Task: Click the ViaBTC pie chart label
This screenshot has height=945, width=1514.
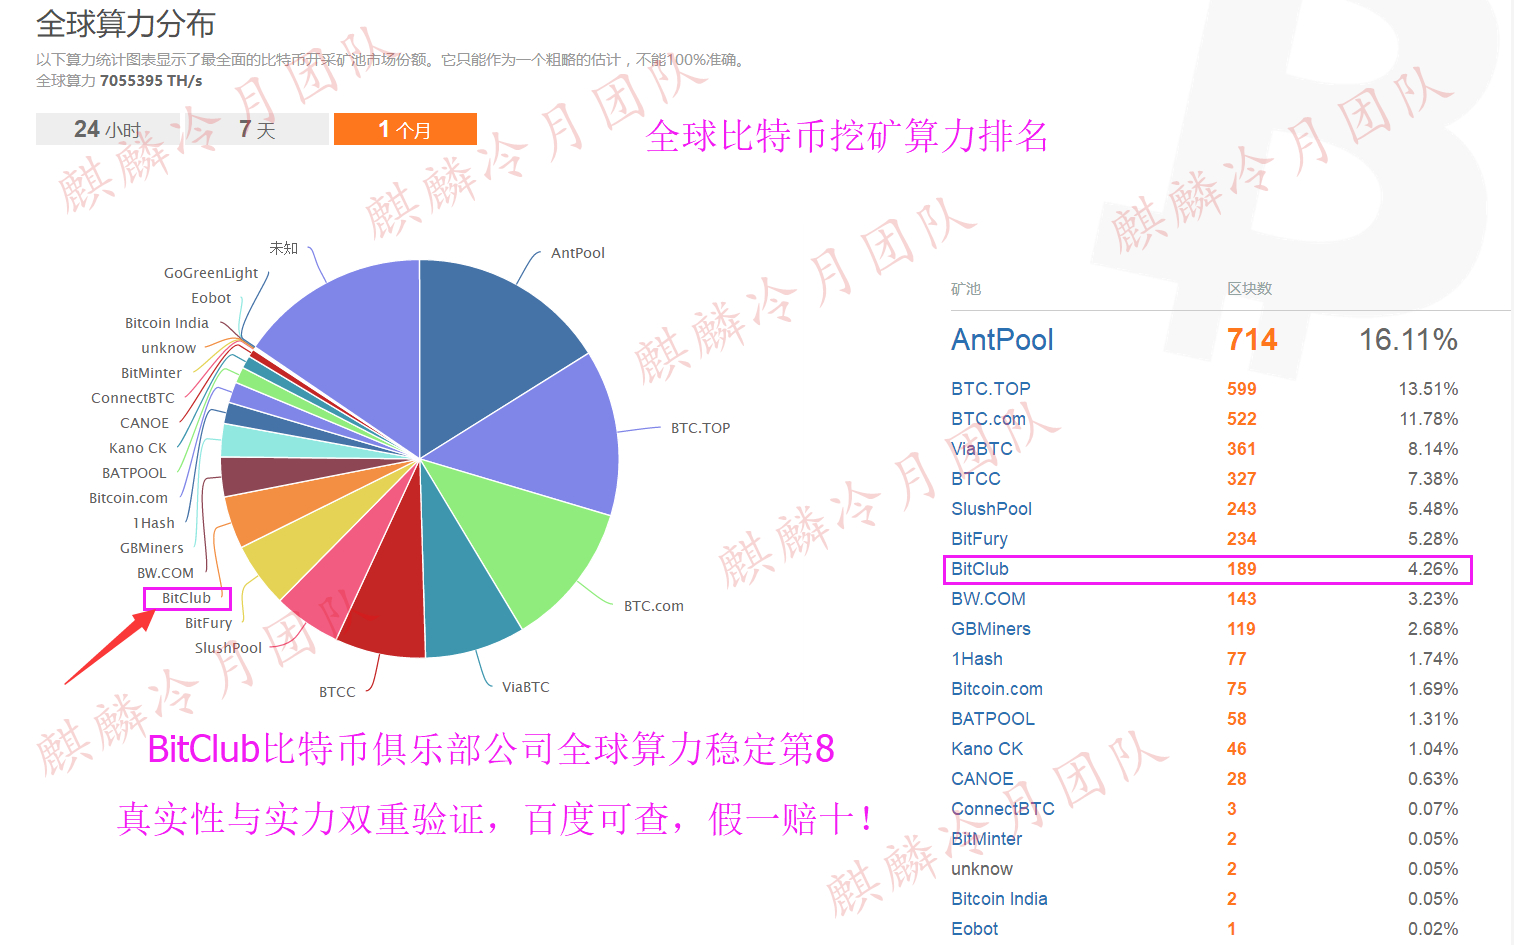Action: click(525, 687)
